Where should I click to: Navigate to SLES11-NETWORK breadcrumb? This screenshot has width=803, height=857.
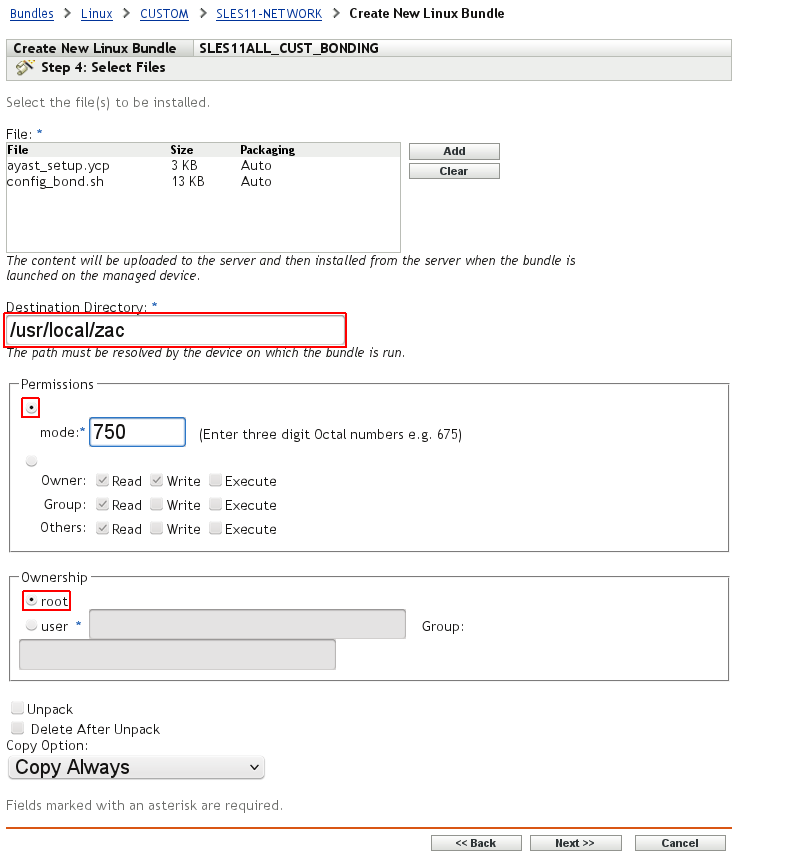[x=269, y=14]
